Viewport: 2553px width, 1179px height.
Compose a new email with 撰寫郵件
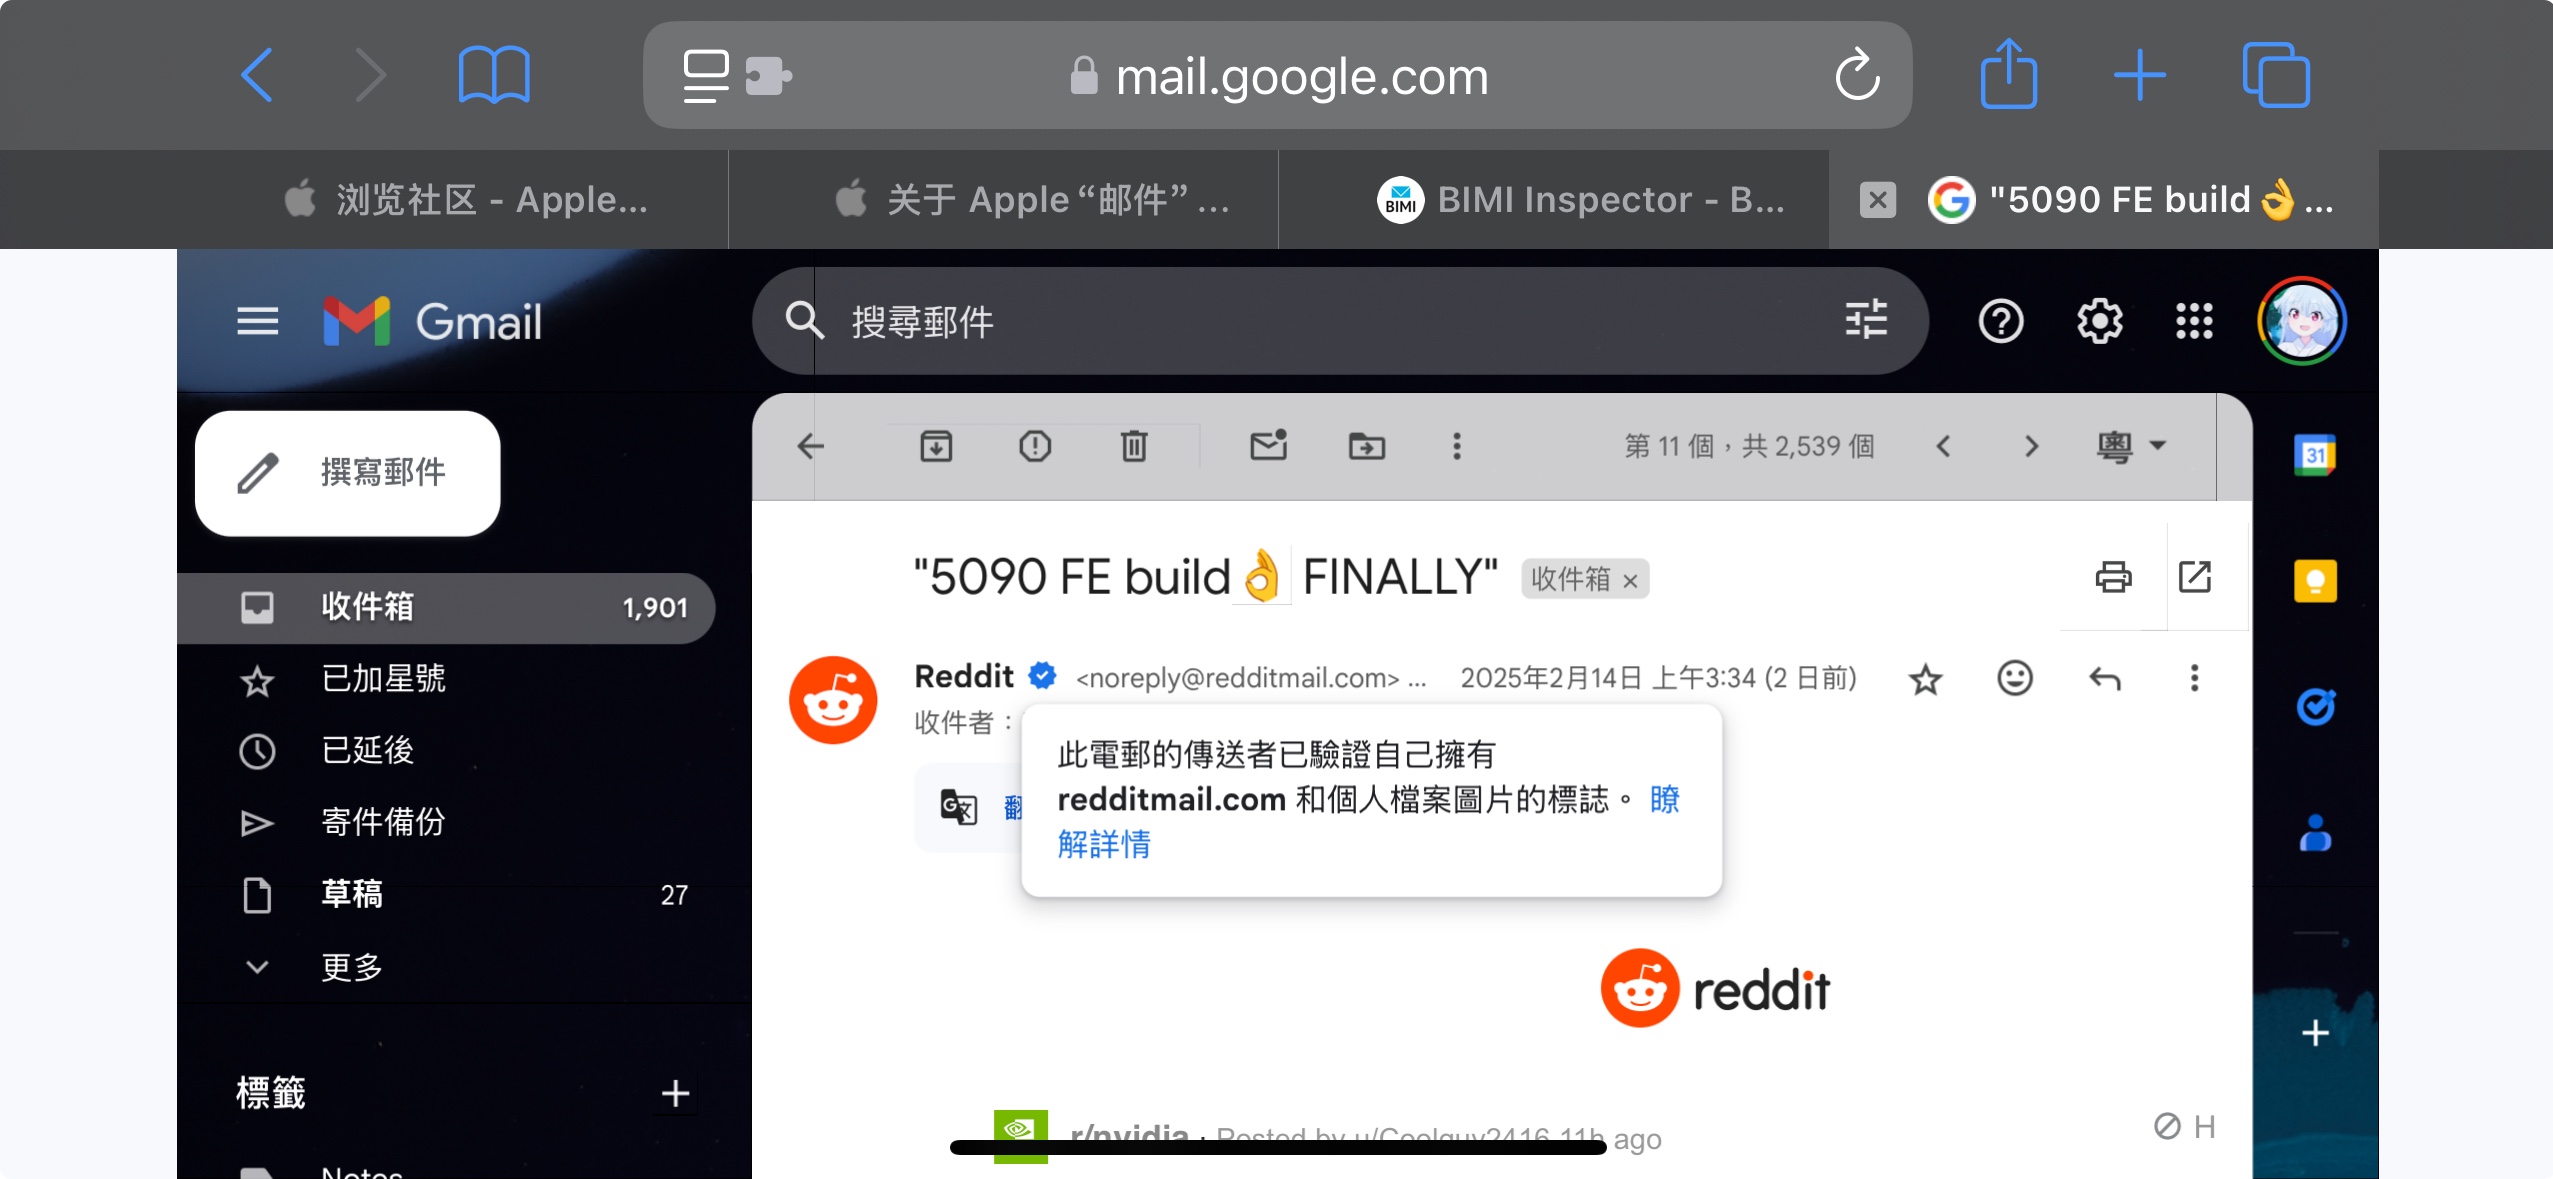point(347,473)
